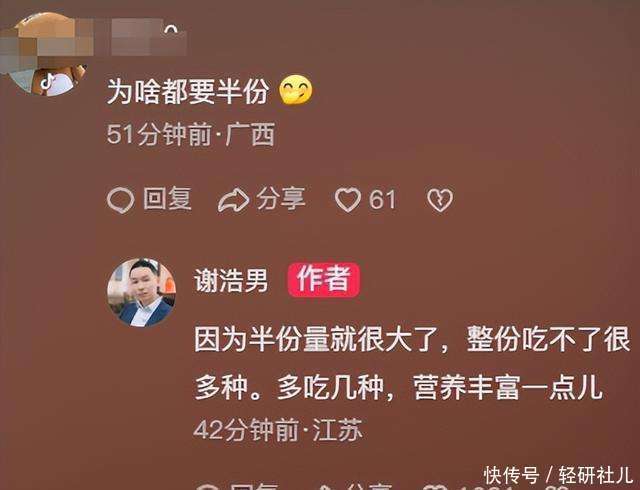Click the caret next to the blurred username

point(171,30)
